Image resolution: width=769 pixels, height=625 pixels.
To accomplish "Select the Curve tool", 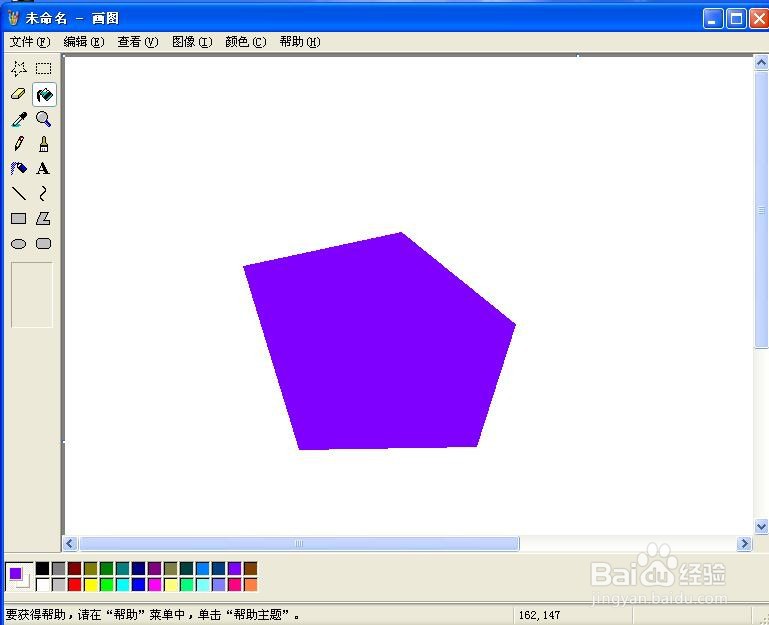I will click(44, 194).
